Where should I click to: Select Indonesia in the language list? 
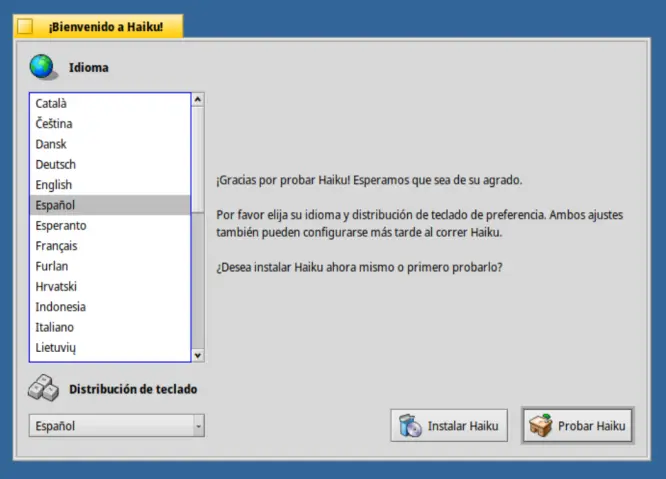[110, 307]
